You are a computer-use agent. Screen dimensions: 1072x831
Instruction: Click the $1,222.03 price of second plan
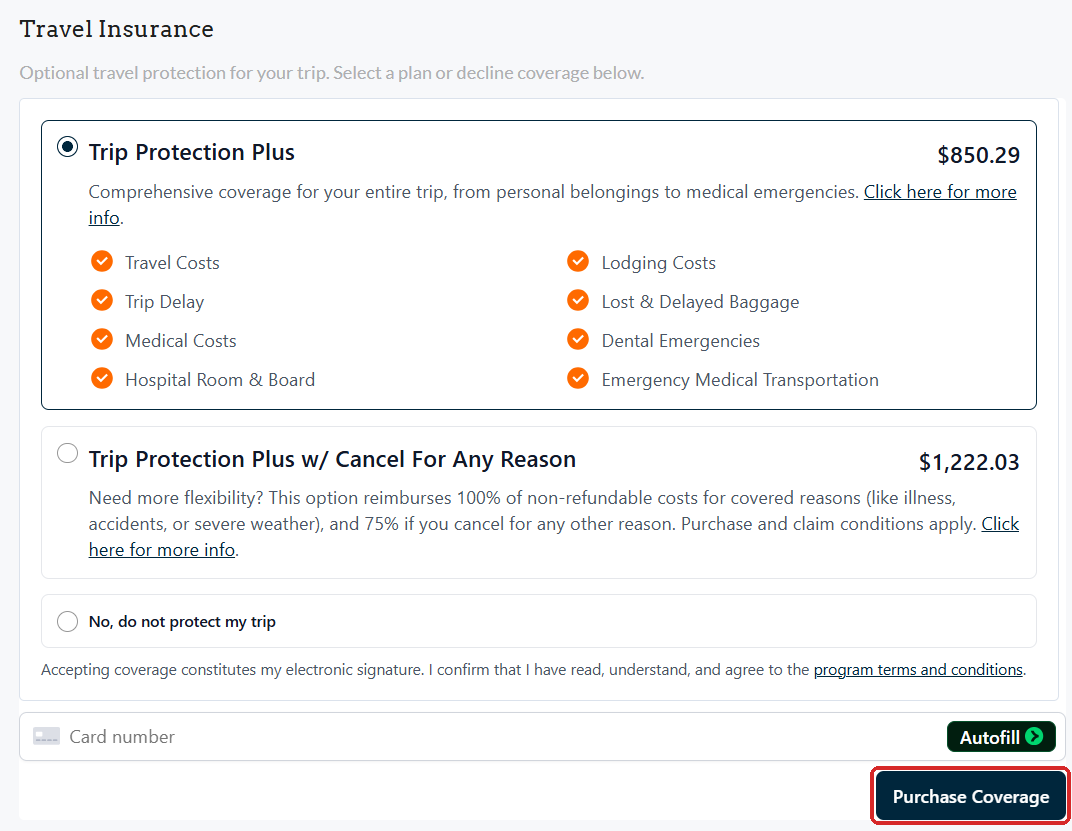pyautogui.click(x=969, y=462)
